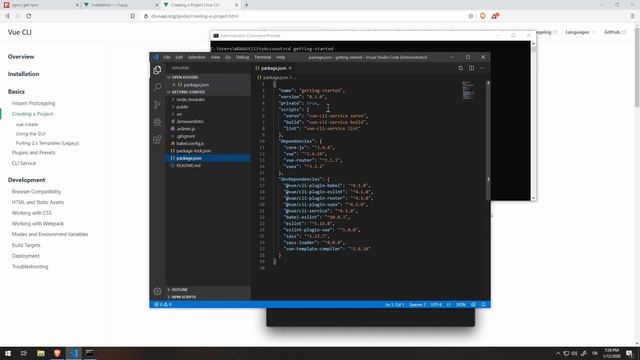Open the Action Center notification icon
This screenshot has width=640, height=360.
click(630, 353)
